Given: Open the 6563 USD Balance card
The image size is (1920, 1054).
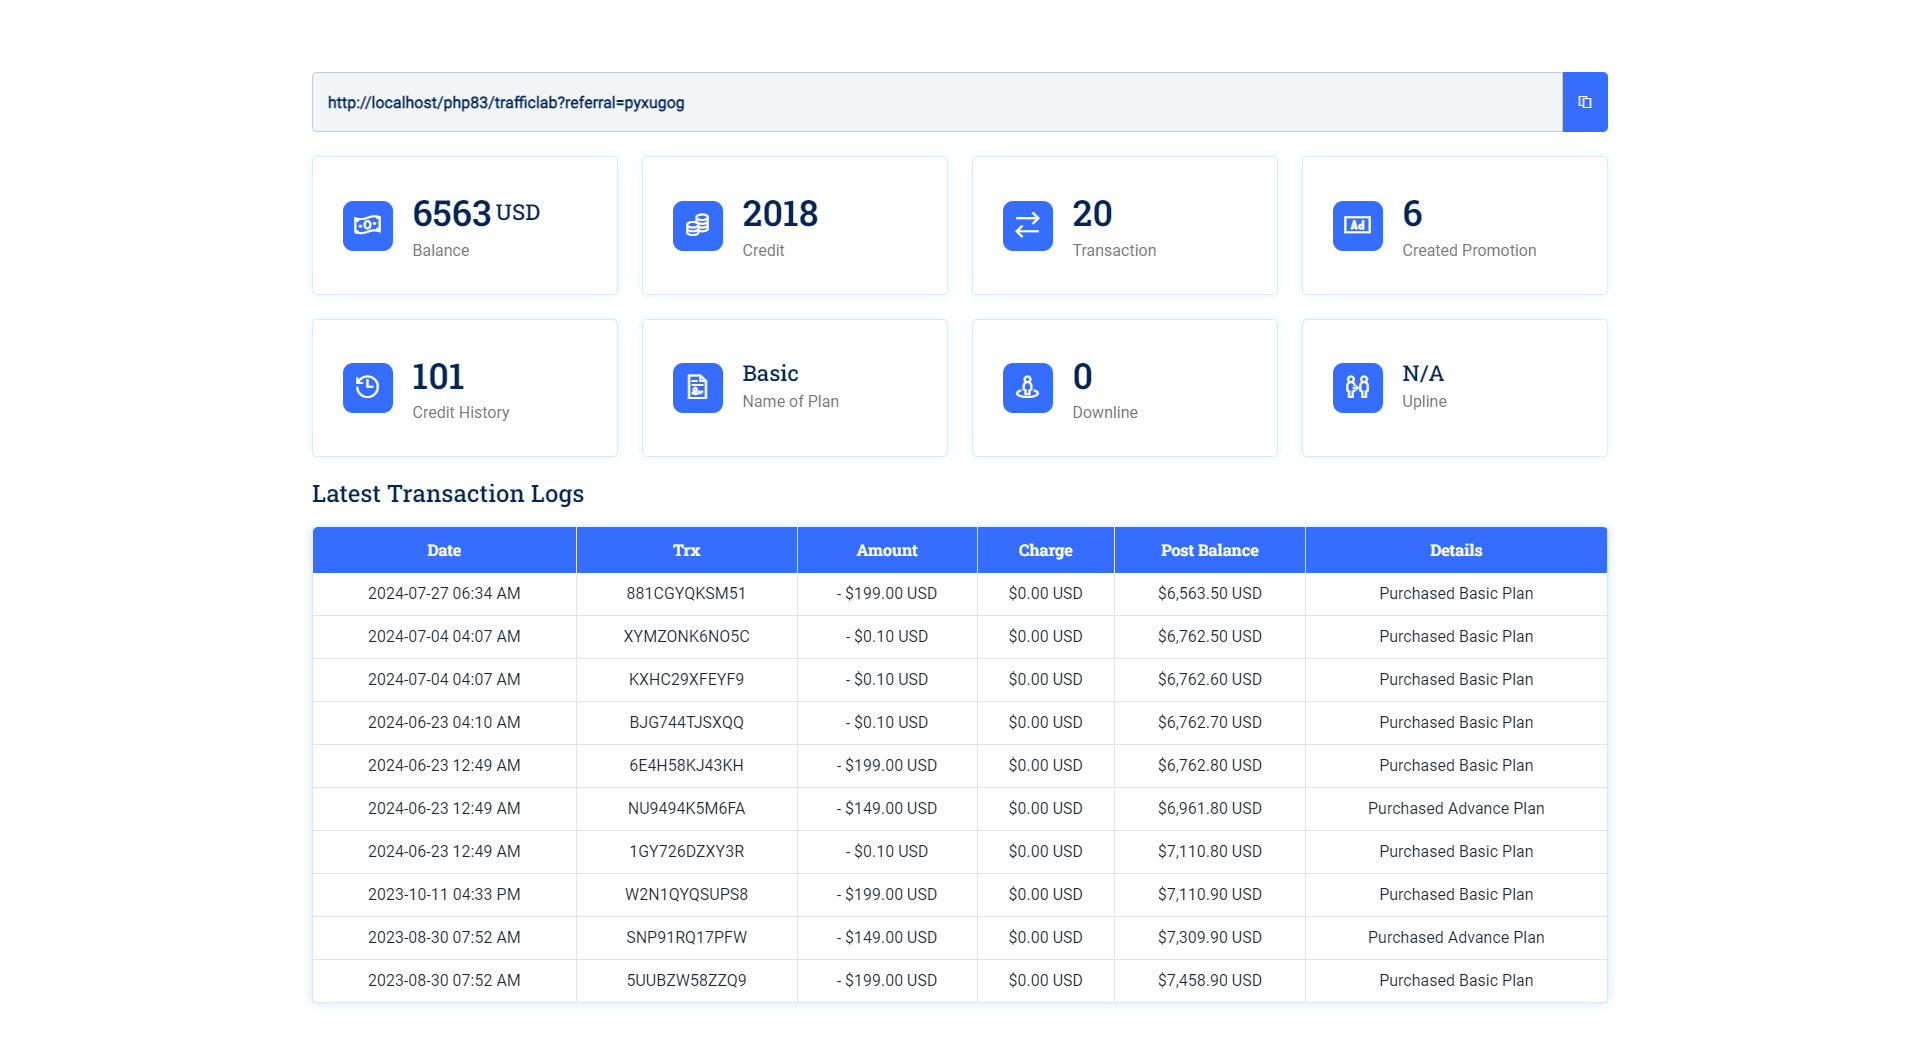Looking at the screenshot, I should pos(465,225).
